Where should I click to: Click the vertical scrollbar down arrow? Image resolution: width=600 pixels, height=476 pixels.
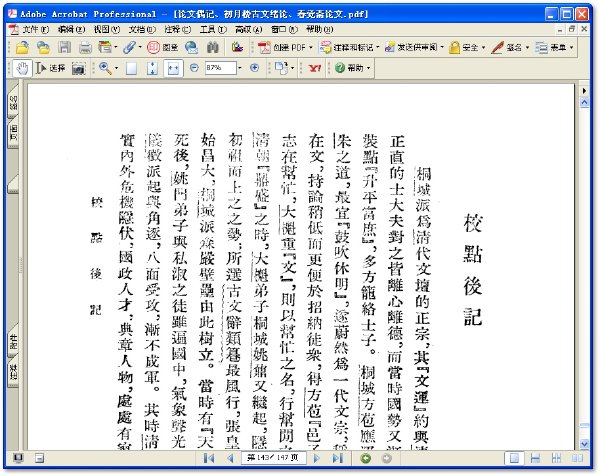click(x=584, y=444)
